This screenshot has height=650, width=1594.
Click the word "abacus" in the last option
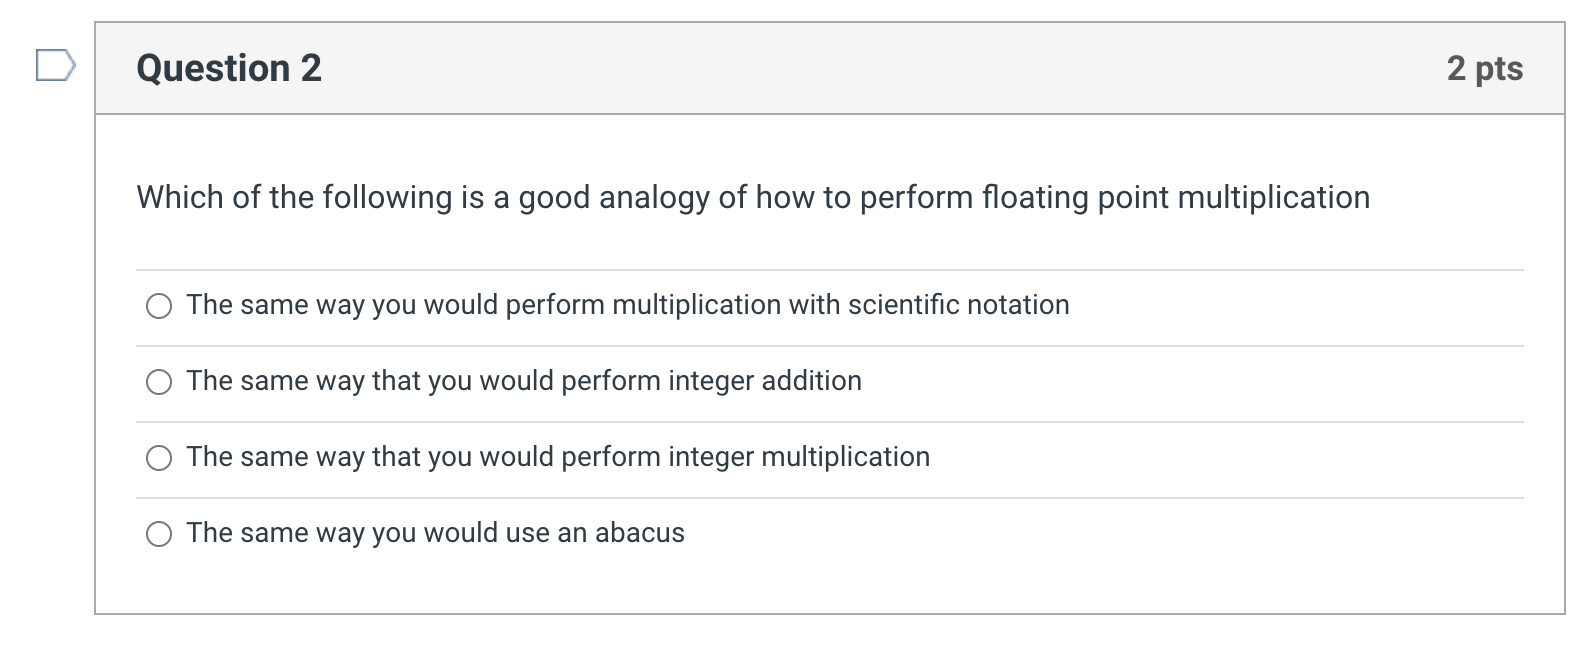639,533
